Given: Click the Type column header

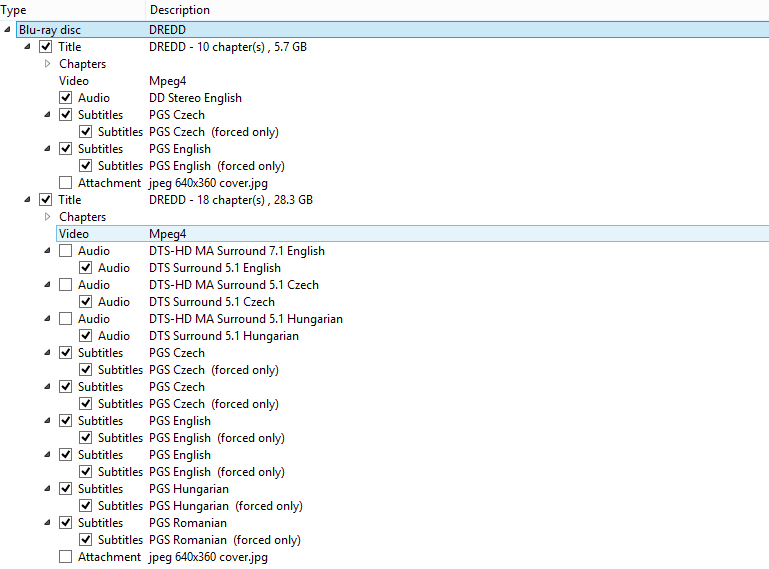Looking at the screenshot, I should click(73, 10).
